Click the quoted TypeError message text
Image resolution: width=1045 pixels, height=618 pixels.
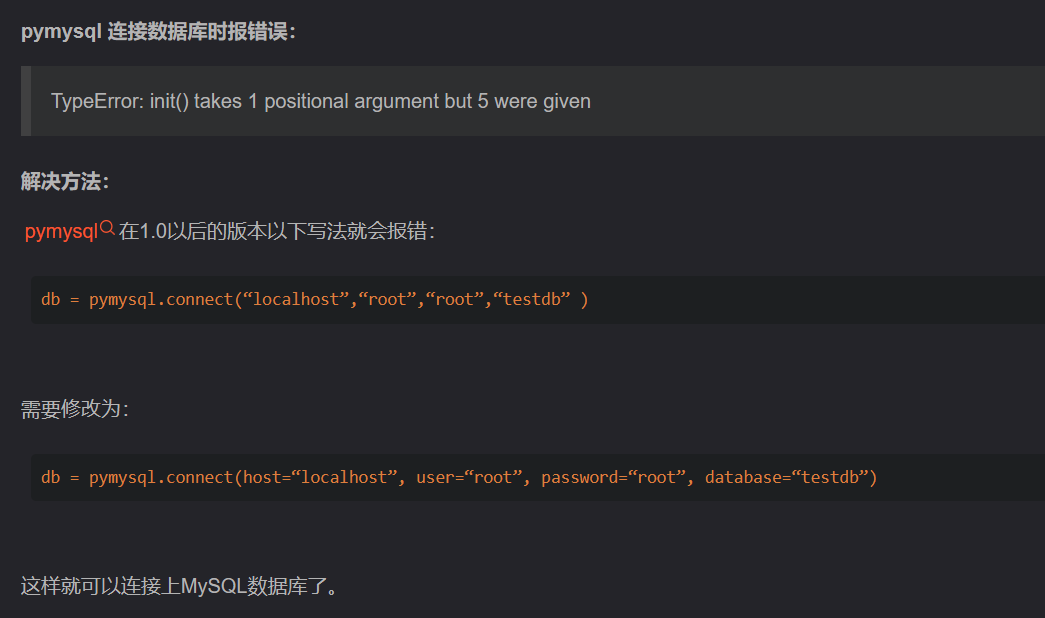[321, 101]
